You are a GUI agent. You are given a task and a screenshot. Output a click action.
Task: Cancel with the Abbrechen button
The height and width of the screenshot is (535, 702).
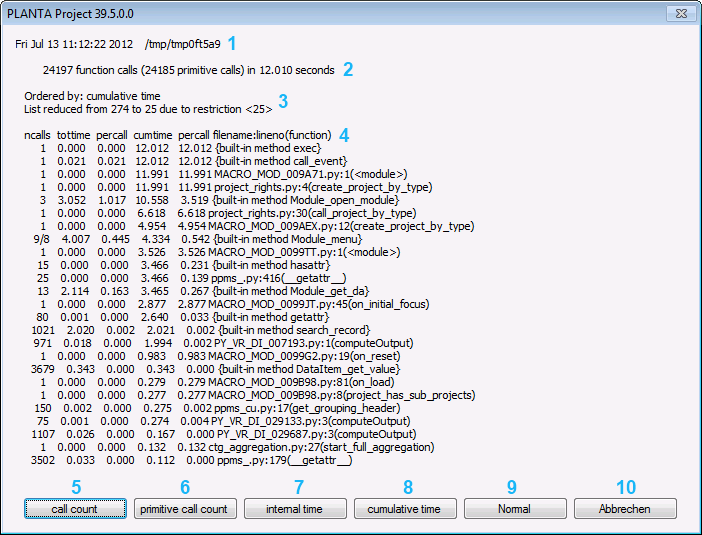pos(625,509)
